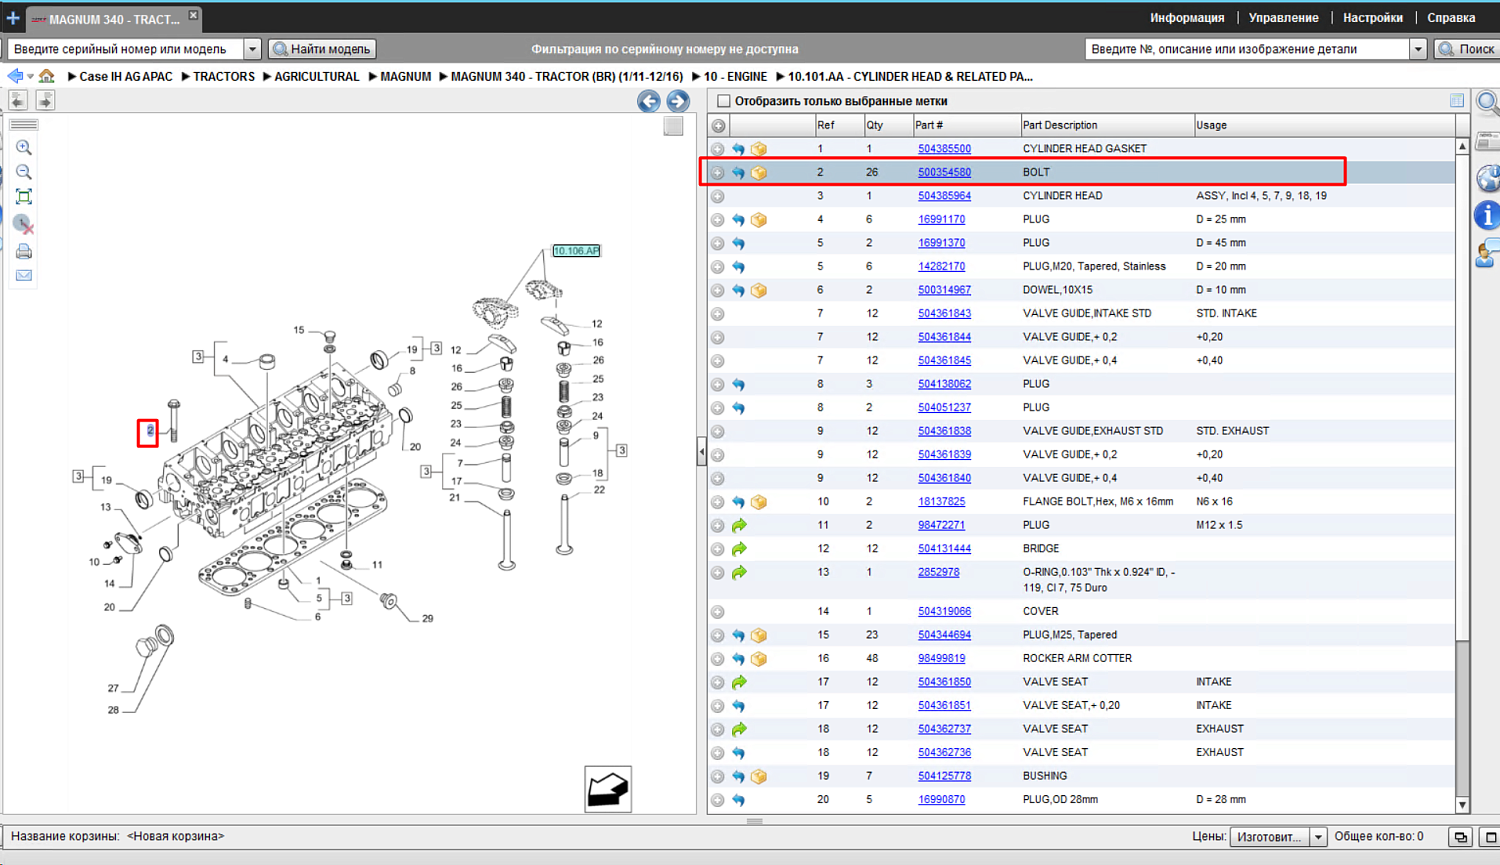The image size is (1500, 865).
Task: Open the globe icon in the right sidebar
Action: 1488,178
